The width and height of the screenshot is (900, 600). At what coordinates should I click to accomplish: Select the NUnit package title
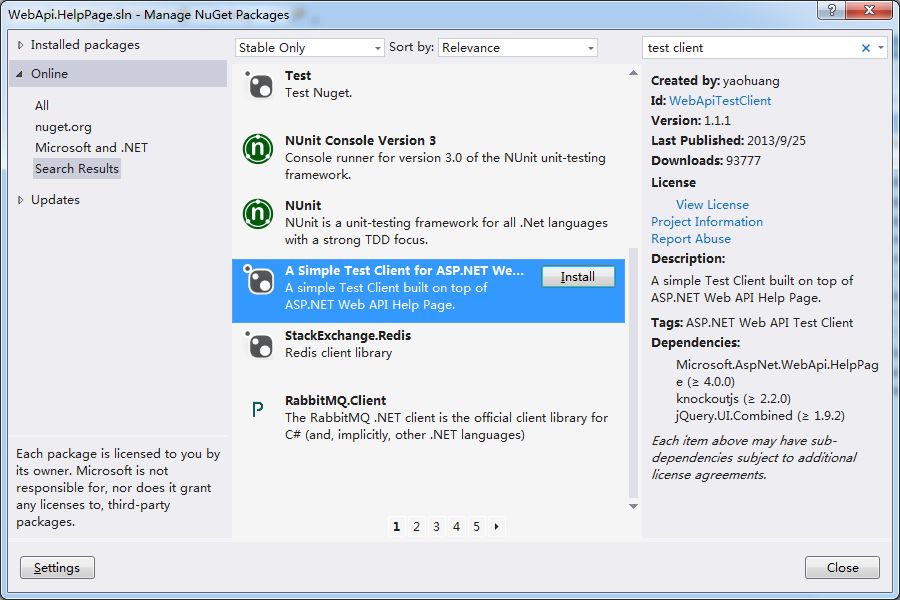tap(303, 205)
